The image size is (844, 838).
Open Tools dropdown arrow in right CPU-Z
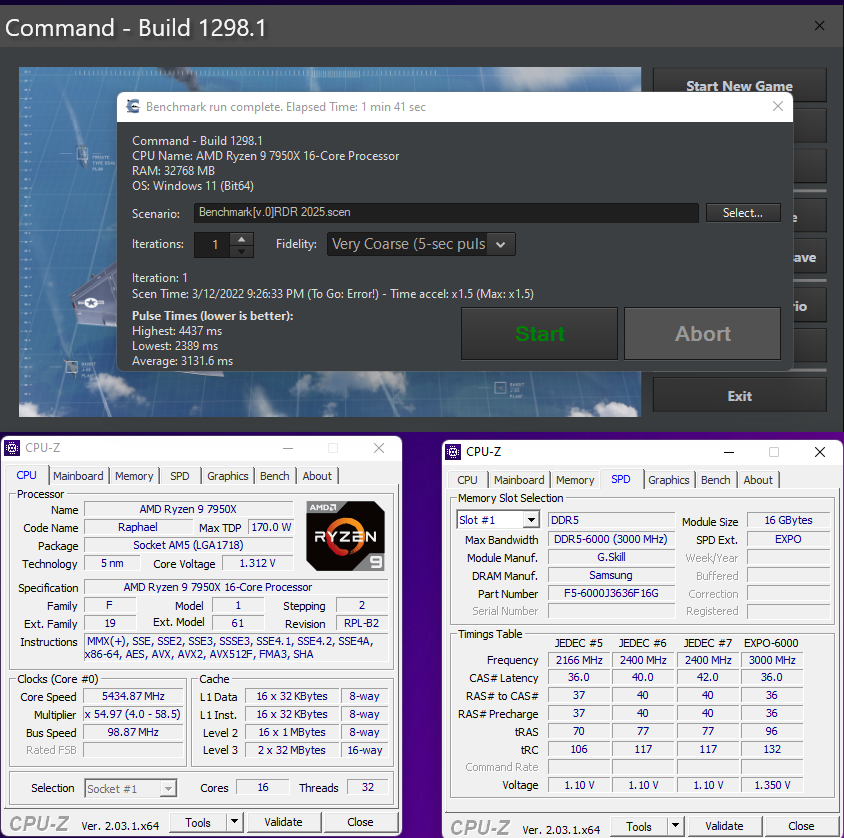(675, 826)
